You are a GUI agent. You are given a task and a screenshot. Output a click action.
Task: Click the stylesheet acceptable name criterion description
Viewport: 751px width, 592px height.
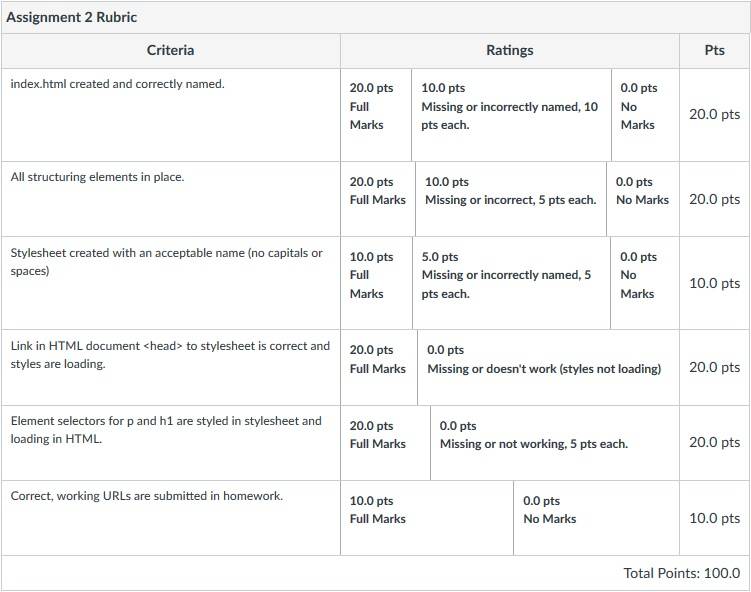[166, 262]
